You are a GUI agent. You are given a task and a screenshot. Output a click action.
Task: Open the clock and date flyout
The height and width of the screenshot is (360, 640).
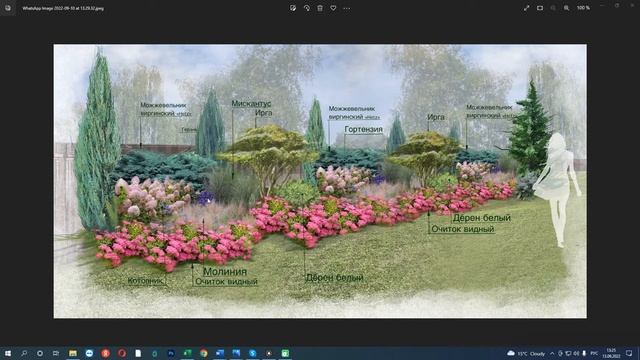[x=611, y=353]
